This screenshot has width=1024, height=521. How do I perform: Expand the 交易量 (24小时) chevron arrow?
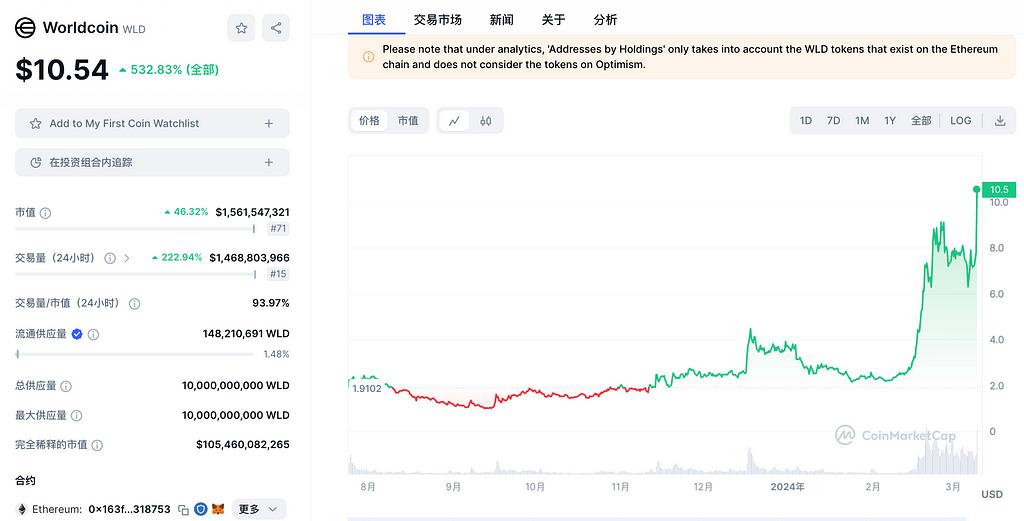coord(126,258)
